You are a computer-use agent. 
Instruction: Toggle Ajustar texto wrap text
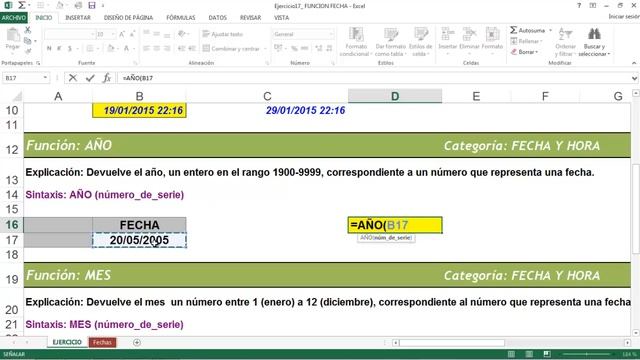222,34
